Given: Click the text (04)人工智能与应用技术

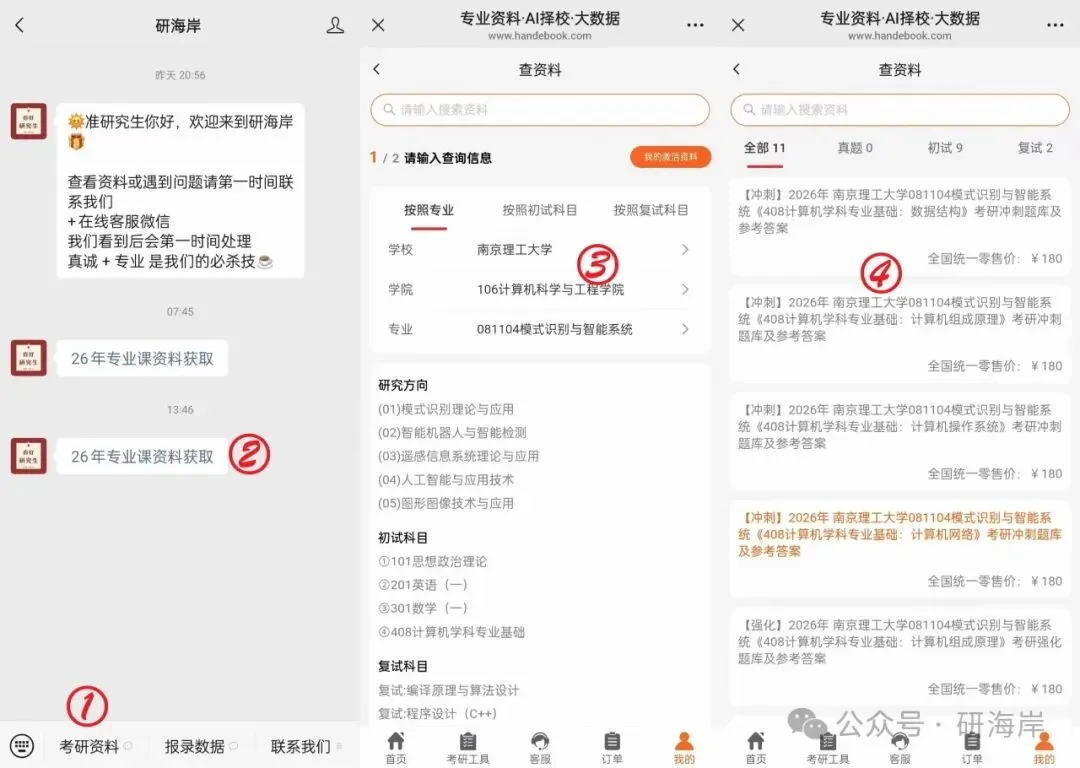Looking at the screenshot, I should 446,479.
